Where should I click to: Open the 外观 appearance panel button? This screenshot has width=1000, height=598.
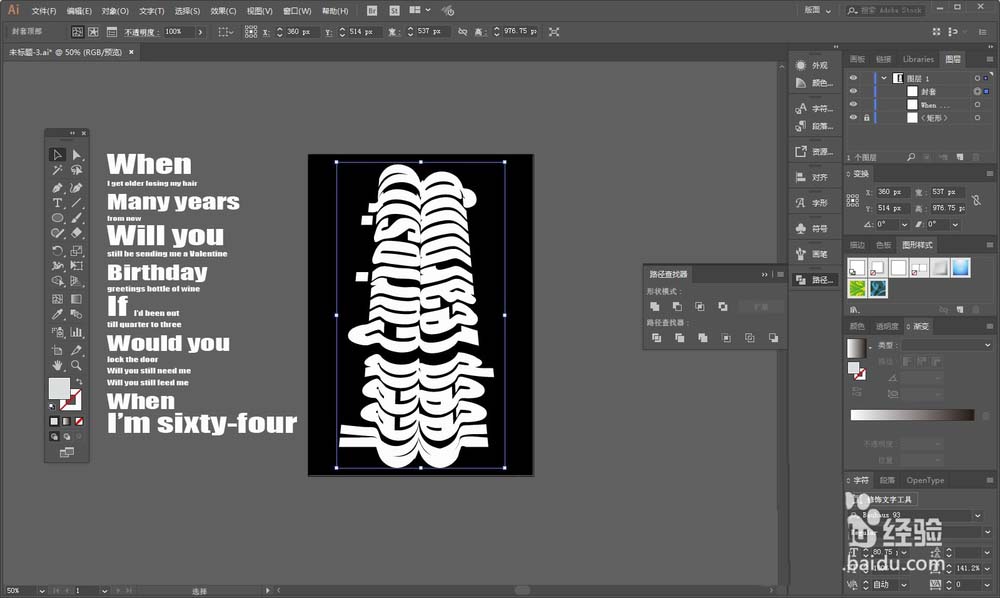(x=814, y=65)
